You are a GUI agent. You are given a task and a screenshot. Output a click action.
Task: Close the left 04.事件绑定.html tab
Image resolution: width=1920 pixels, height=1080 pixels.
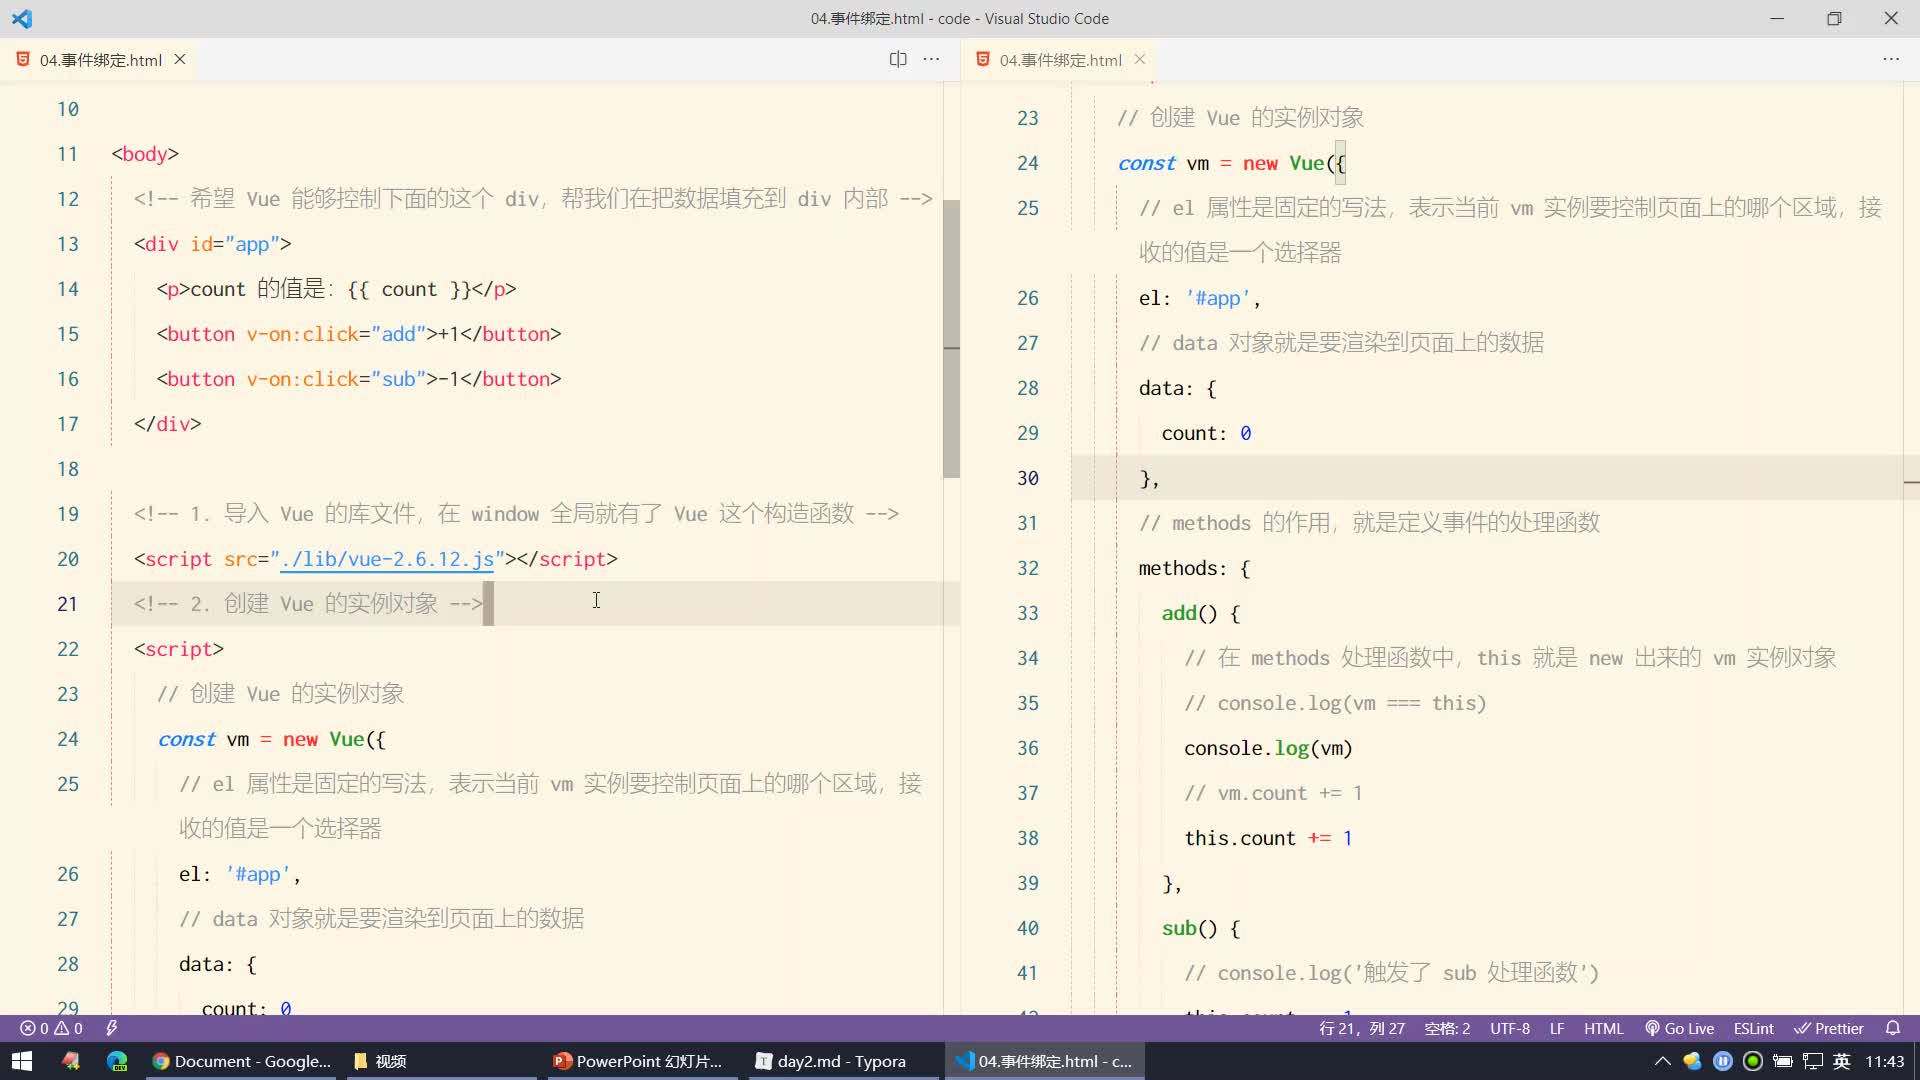[x=180, y=60]
